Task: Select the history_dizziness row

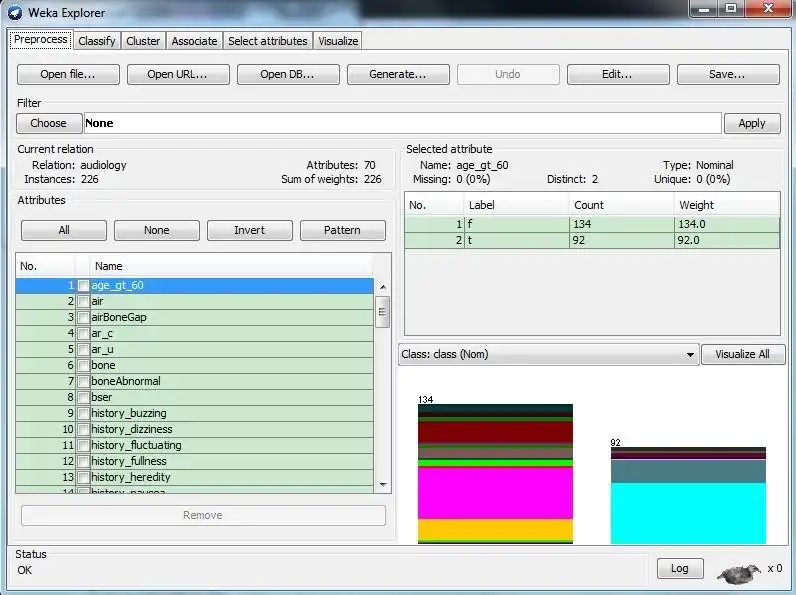Action: tap(195, 429)
